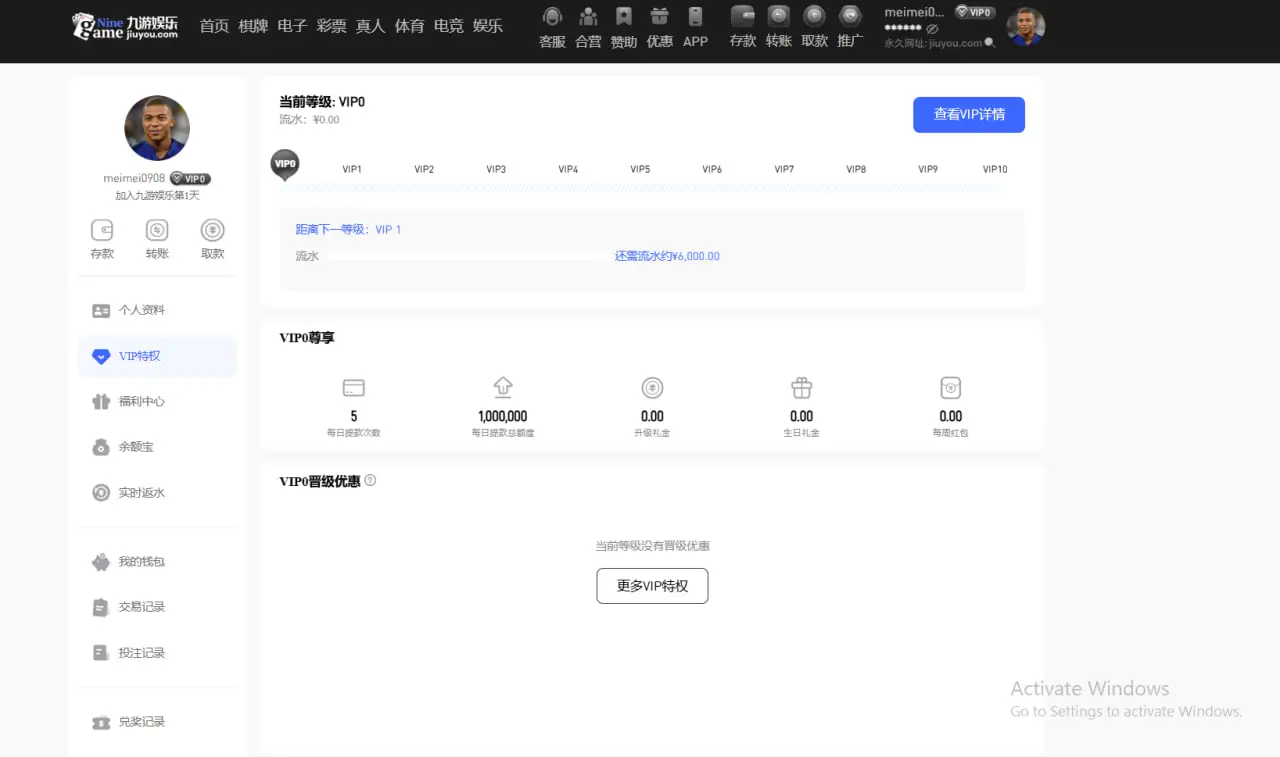
Task: Click the 客服 customer service headset icon
Action: click(552, 17)
